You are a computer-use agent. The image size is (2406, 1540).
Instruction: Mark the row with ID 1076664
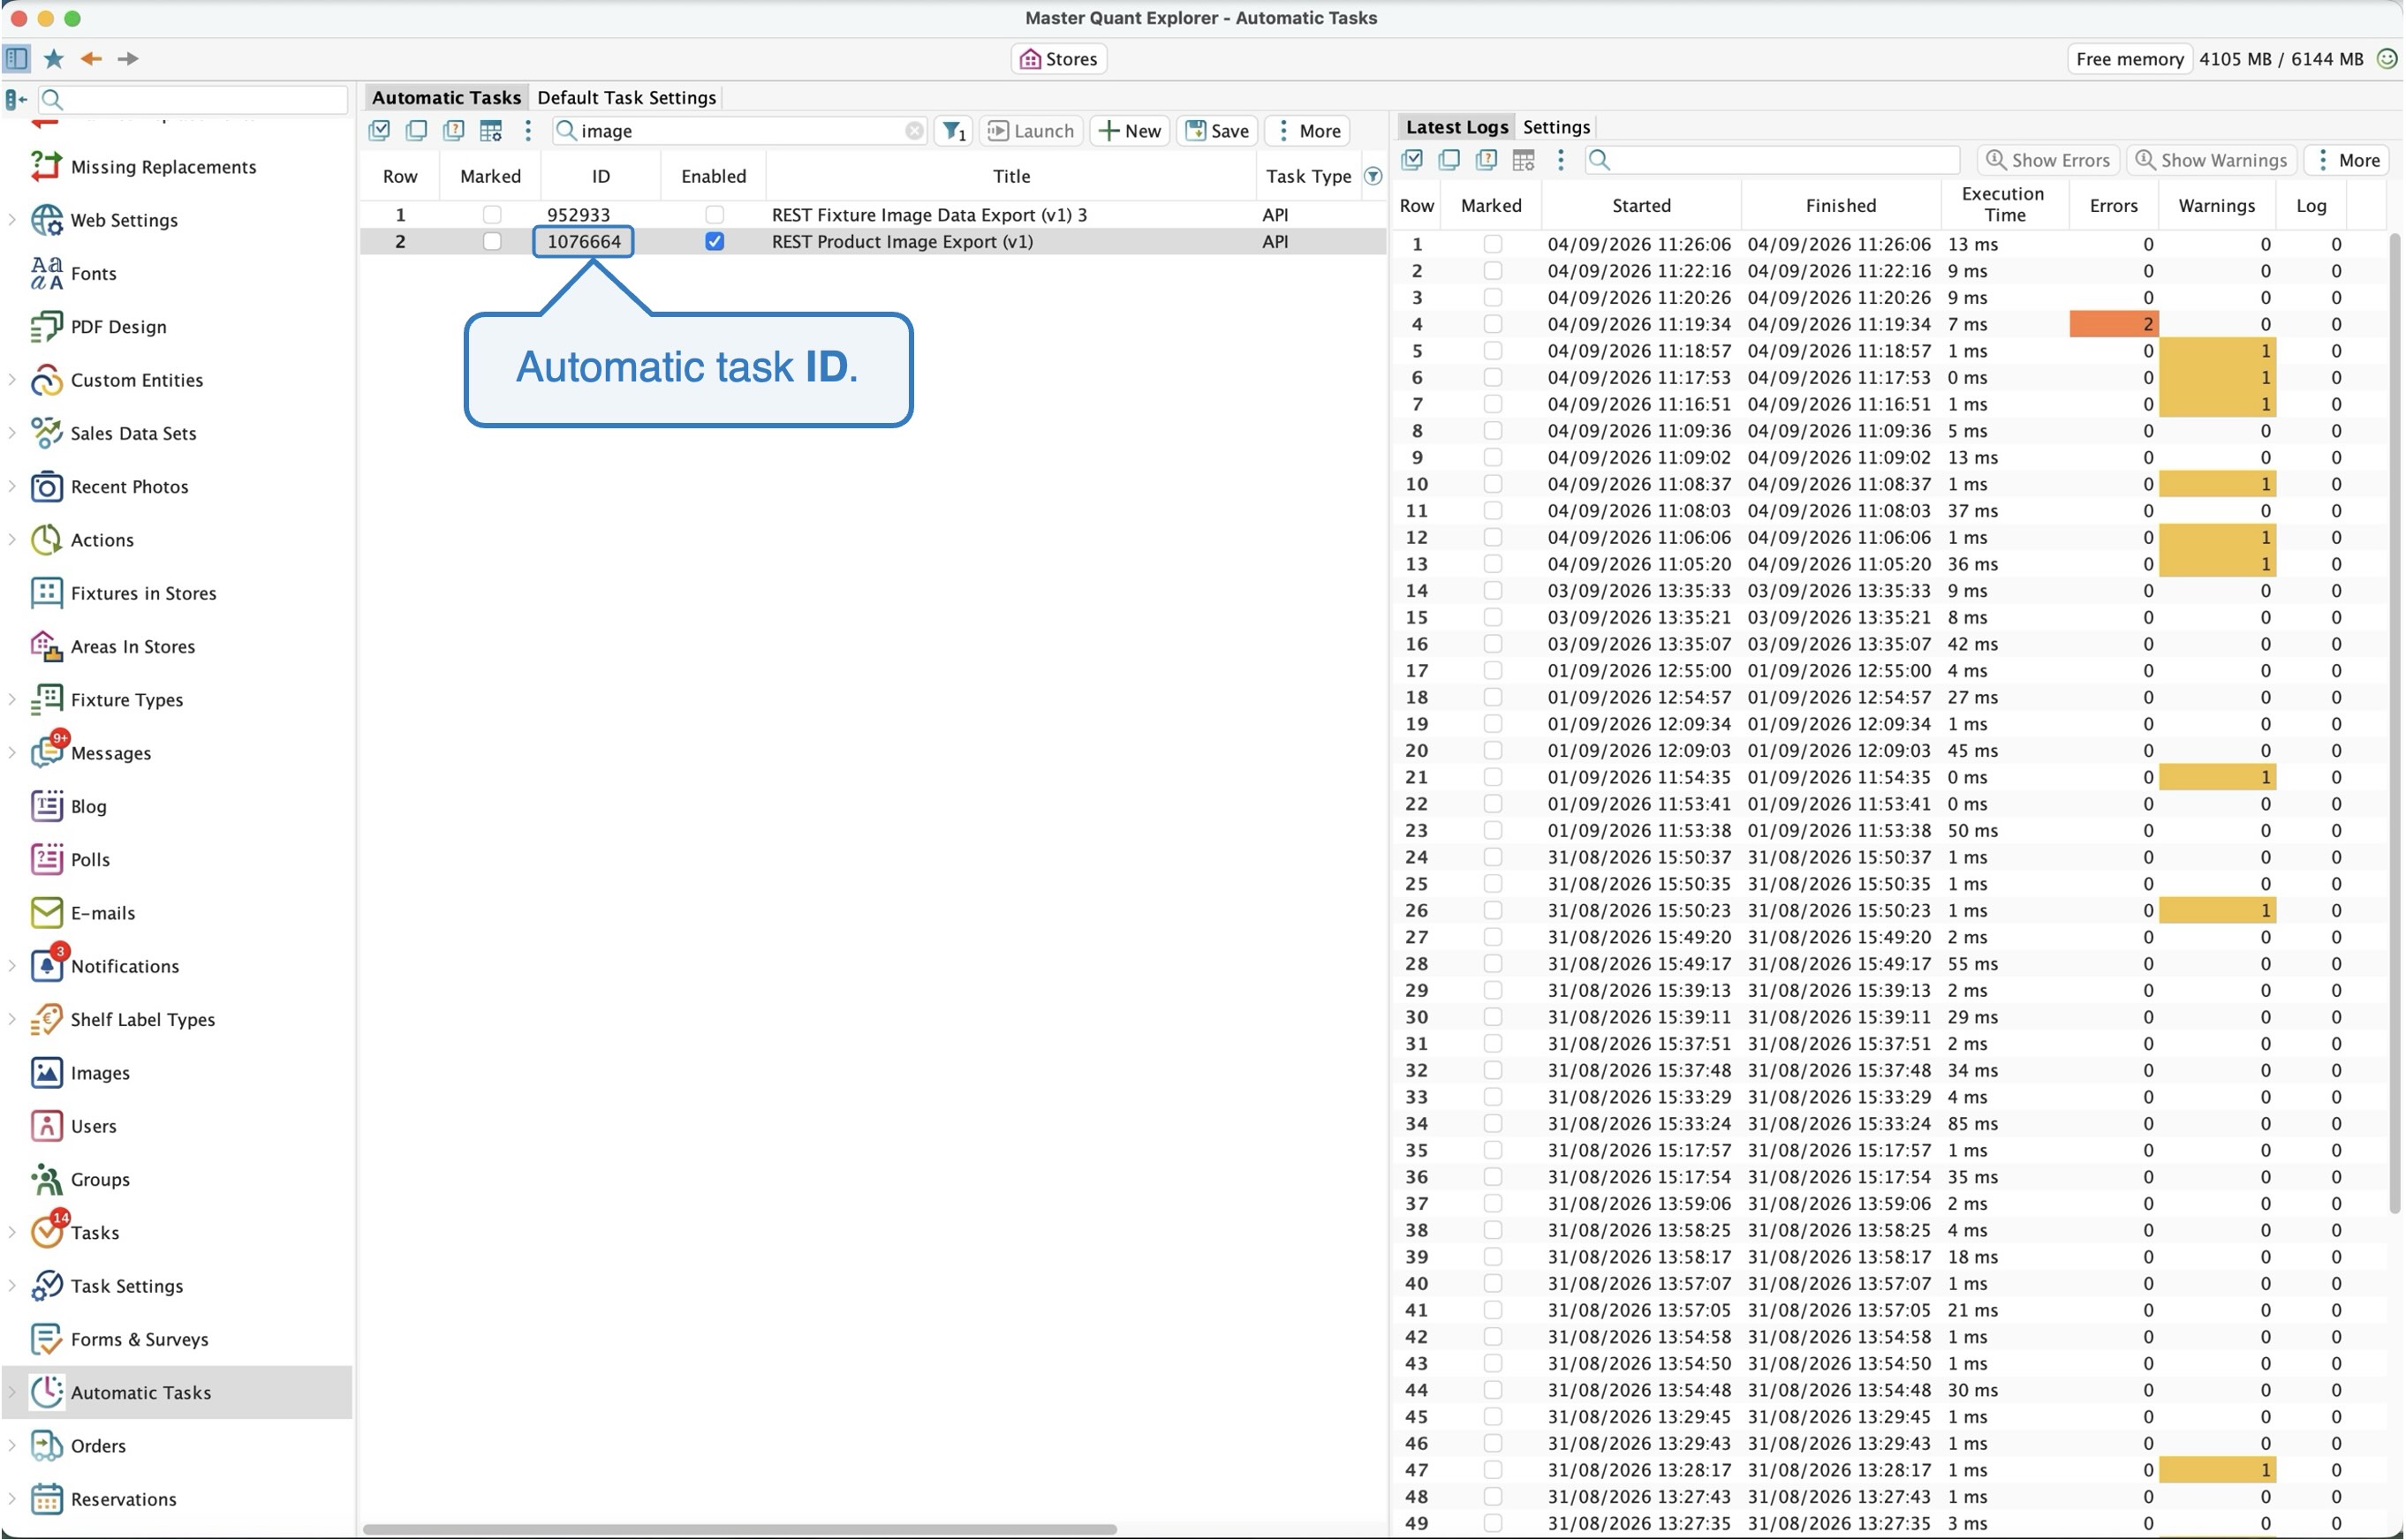tap(491, 241)
